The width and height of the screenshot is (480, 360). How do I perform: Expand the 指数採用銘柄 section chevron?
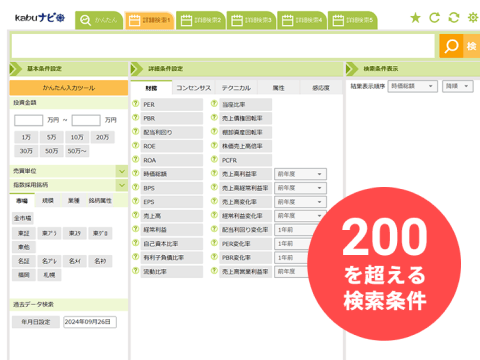tap(122, 185)
